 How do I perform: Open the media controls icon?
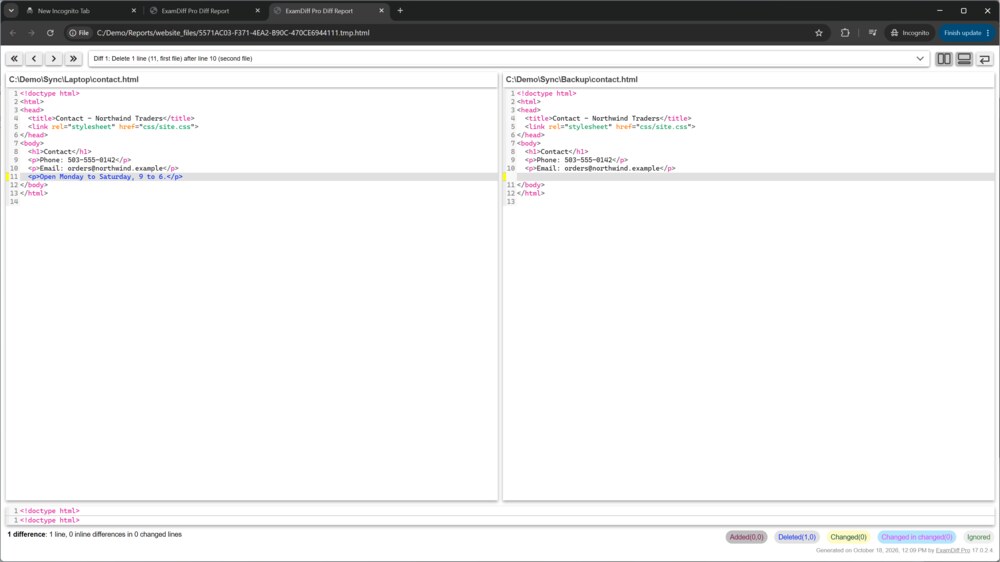tap(872, 33)
